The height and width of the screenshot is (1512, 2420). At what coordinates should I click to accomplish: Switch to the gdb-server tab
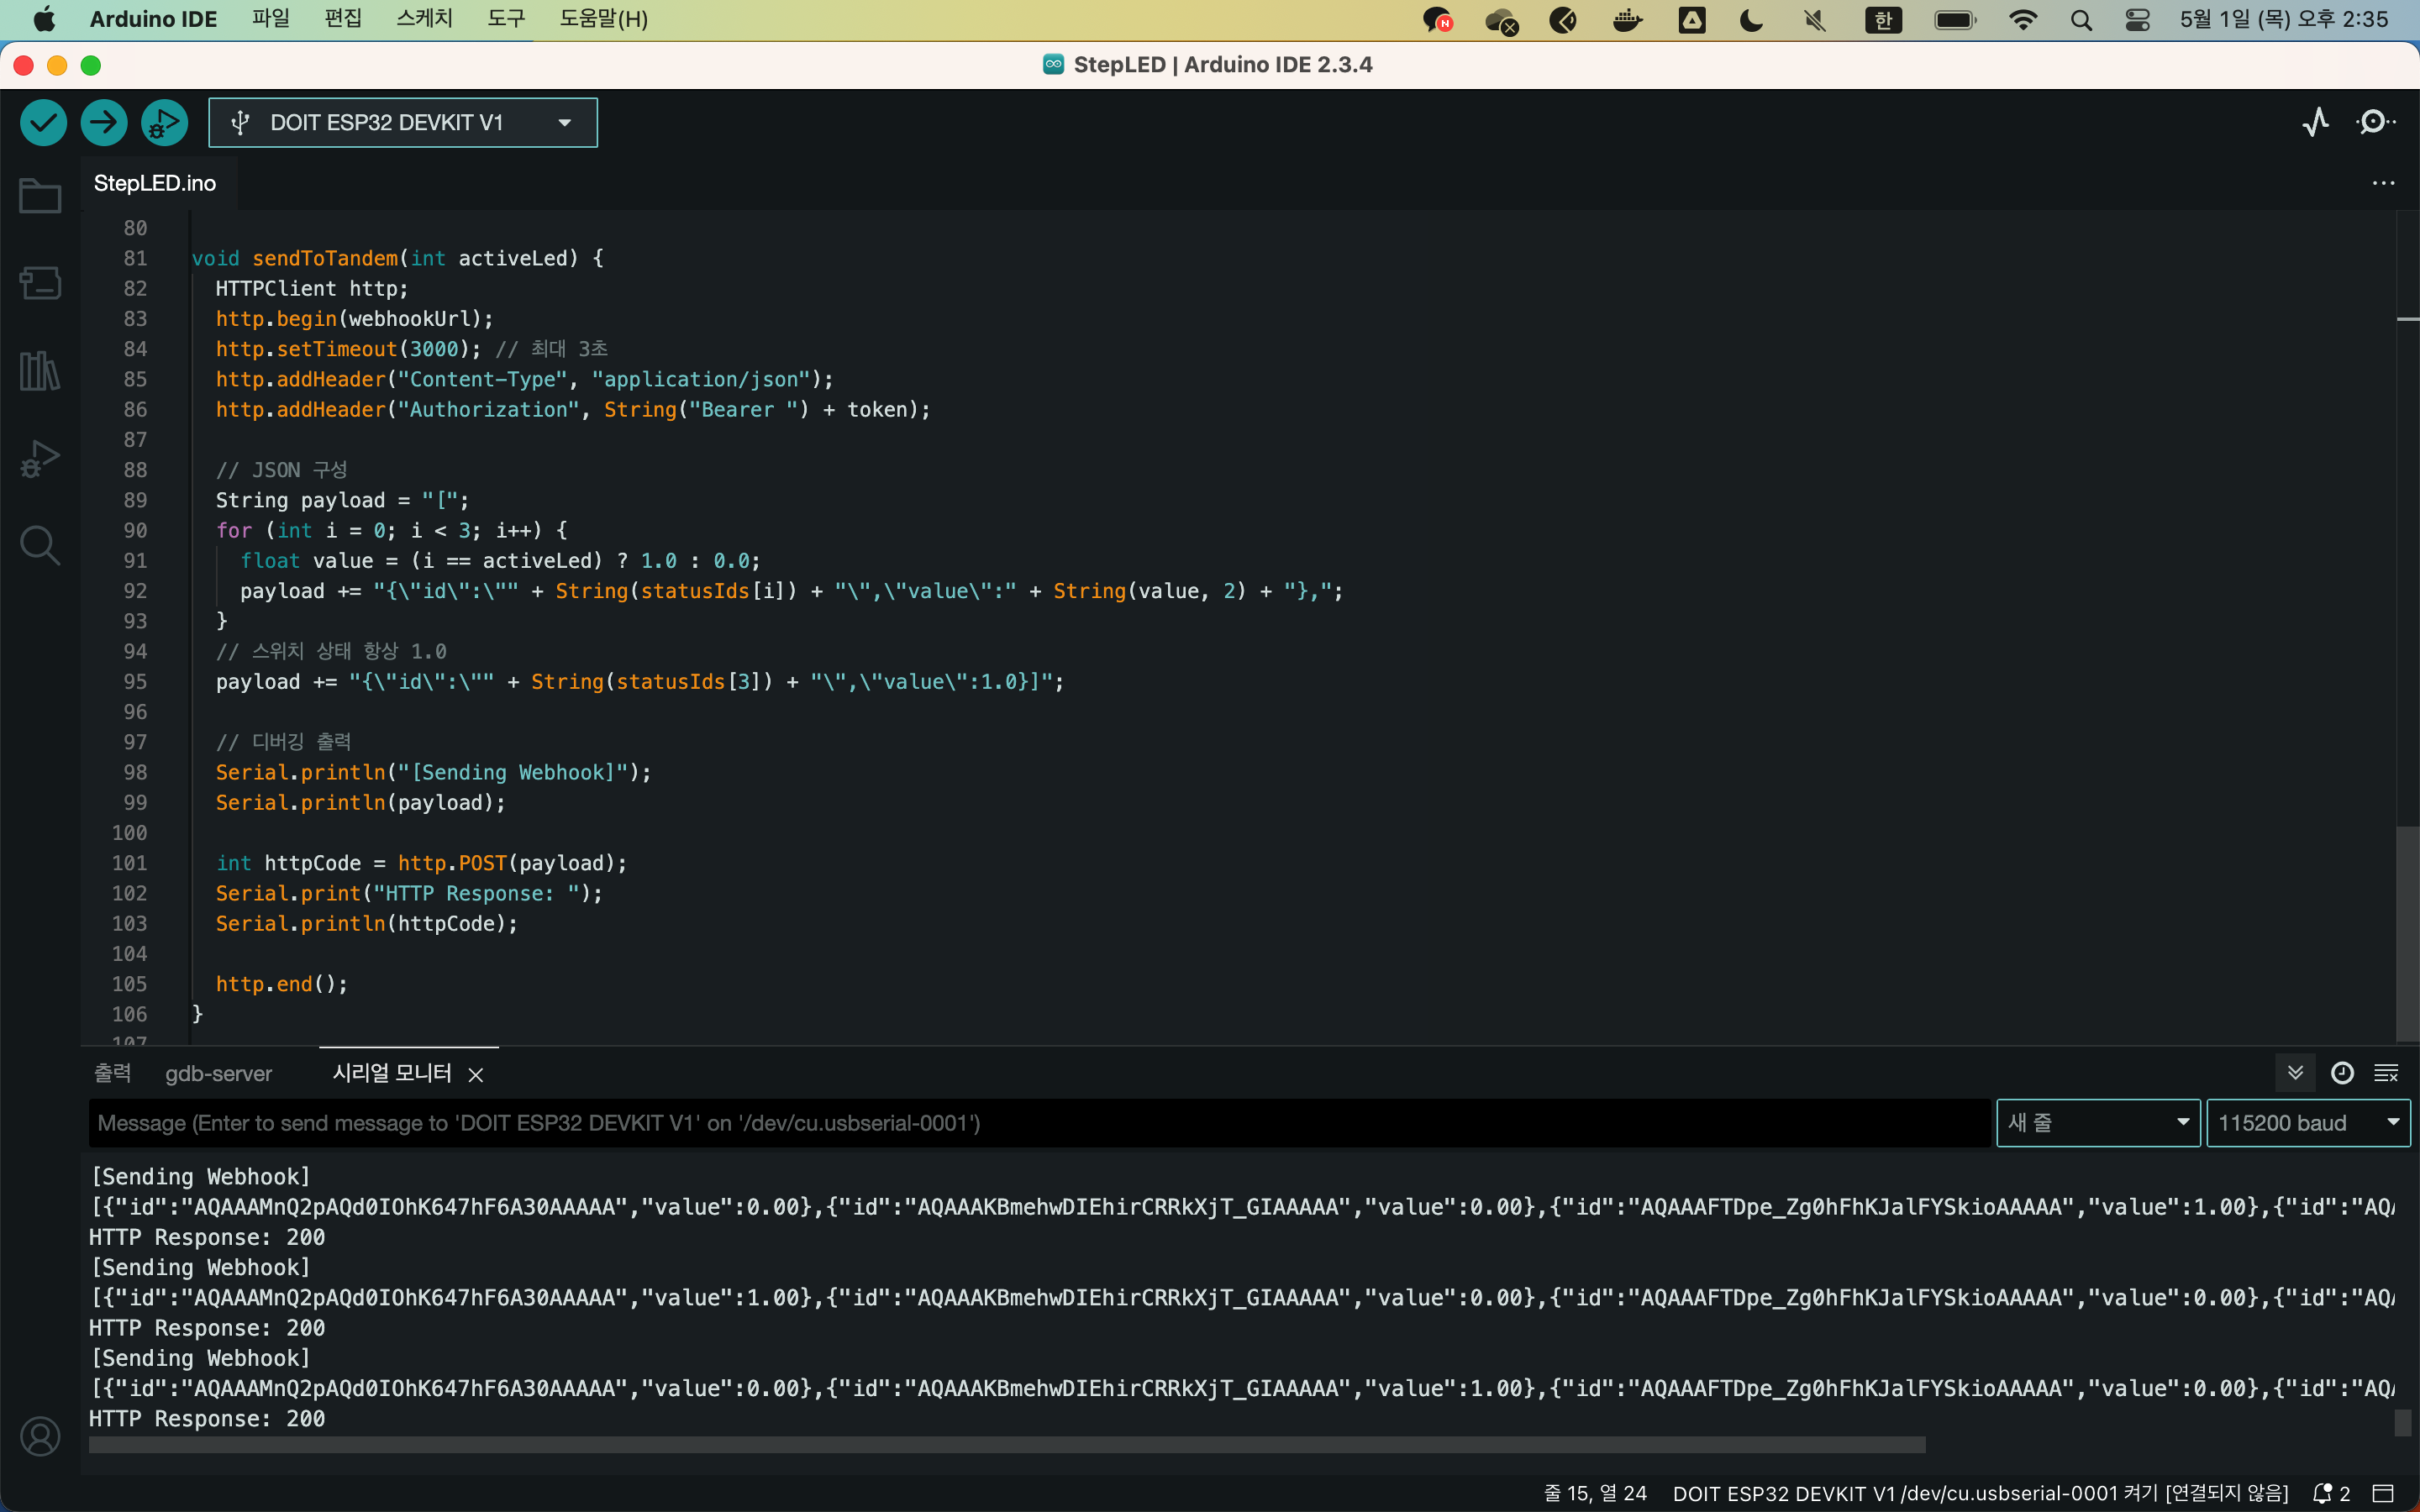218,1074
